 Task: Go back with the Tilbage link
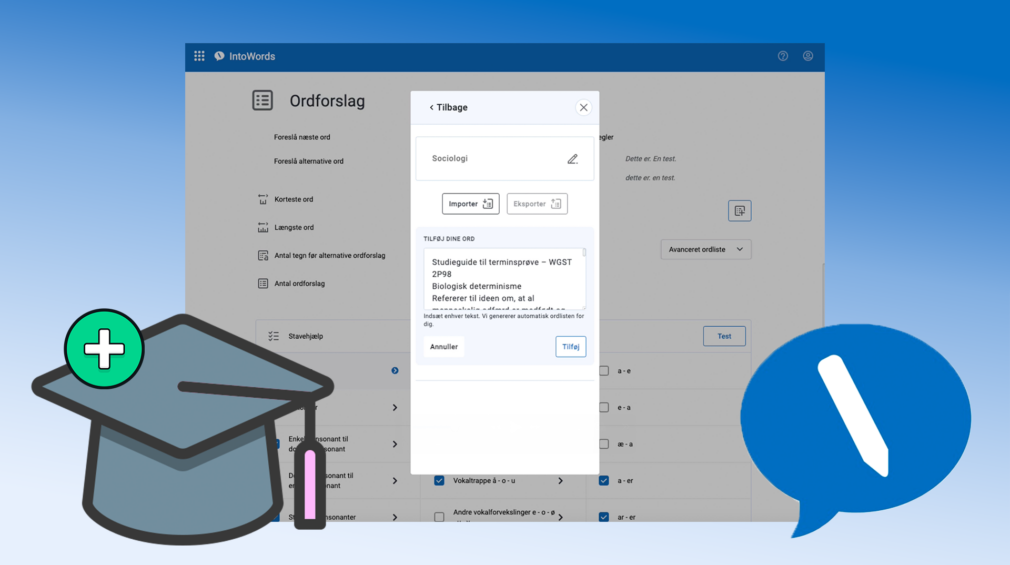pyautogui.click(x=448, y=108)
